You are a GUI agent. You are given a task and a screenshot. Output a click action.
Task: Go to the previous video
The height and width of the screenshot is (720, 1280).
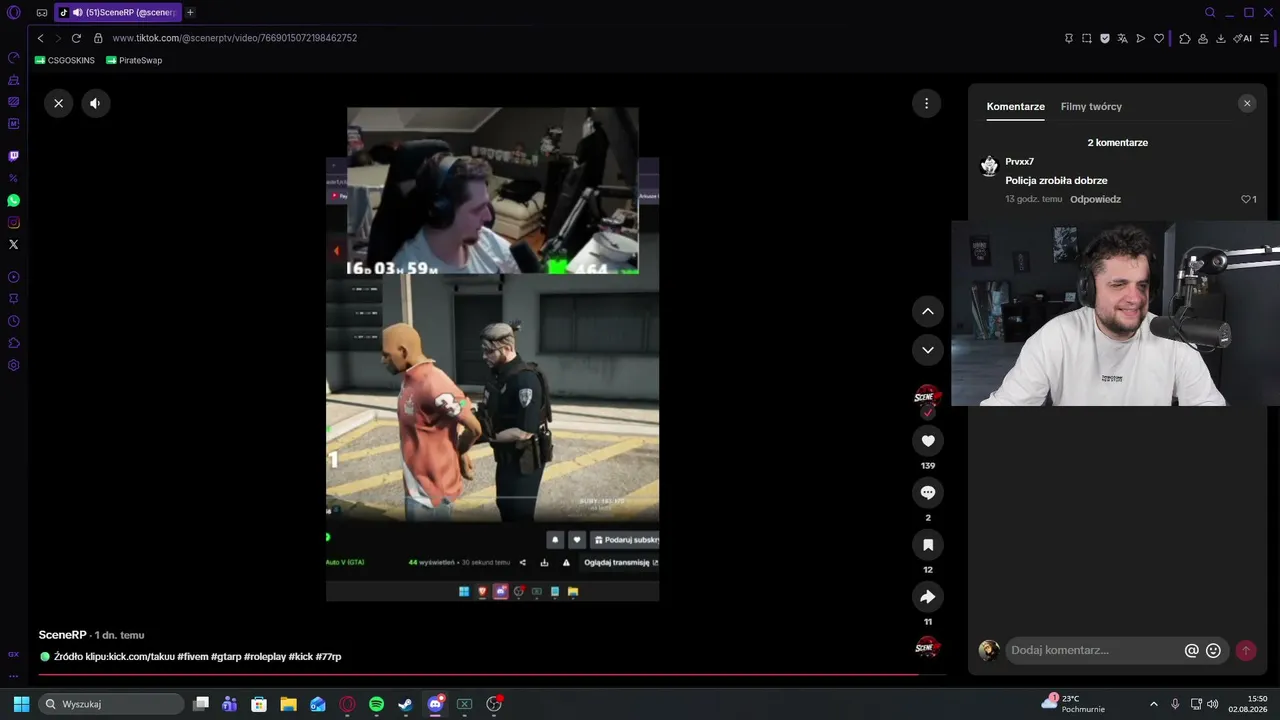pyautogui.click(x=928, y=311)
